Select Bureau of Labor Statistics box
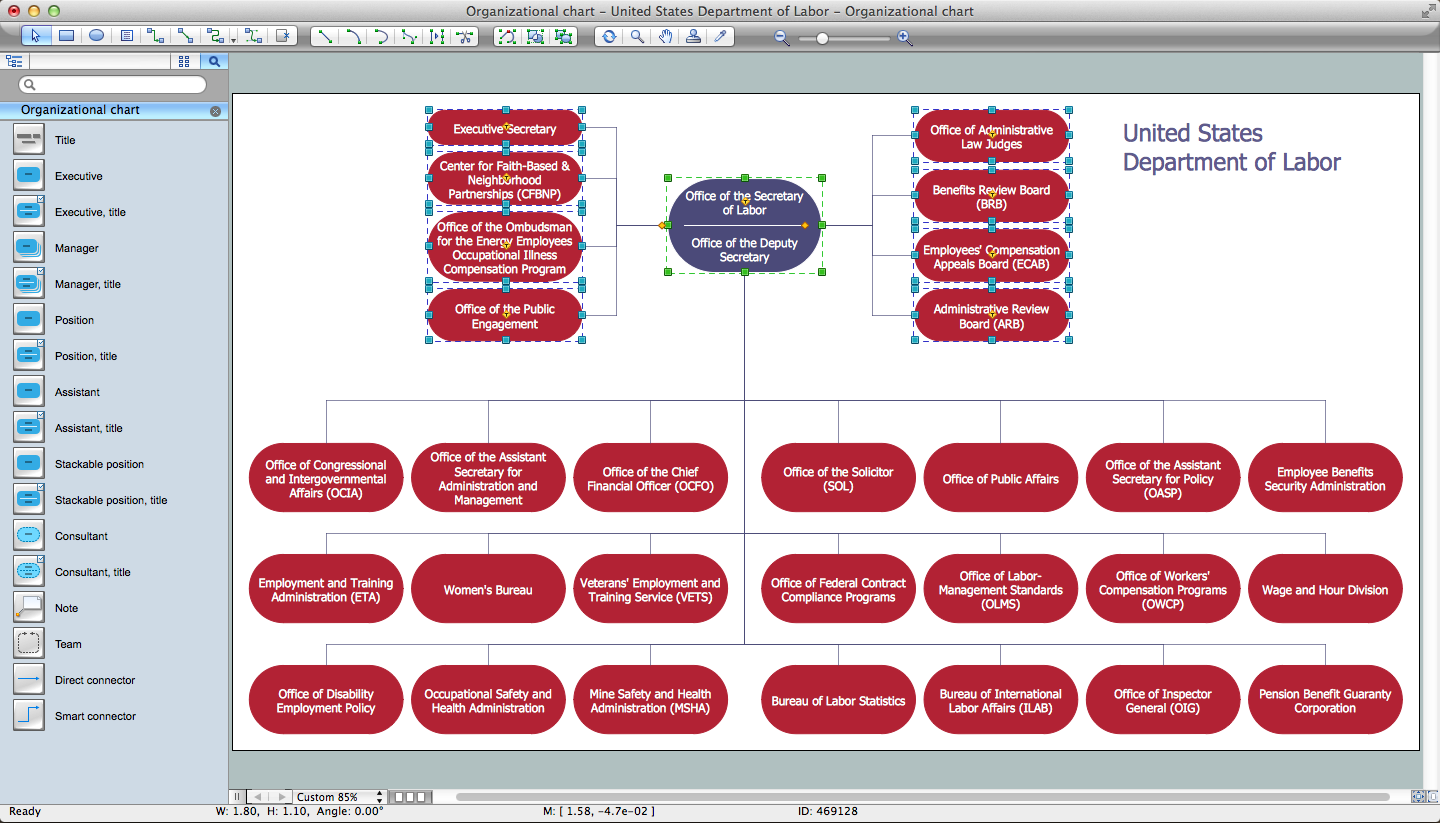The width and height of the screenshot is (1440, 823). coord(838,700)
